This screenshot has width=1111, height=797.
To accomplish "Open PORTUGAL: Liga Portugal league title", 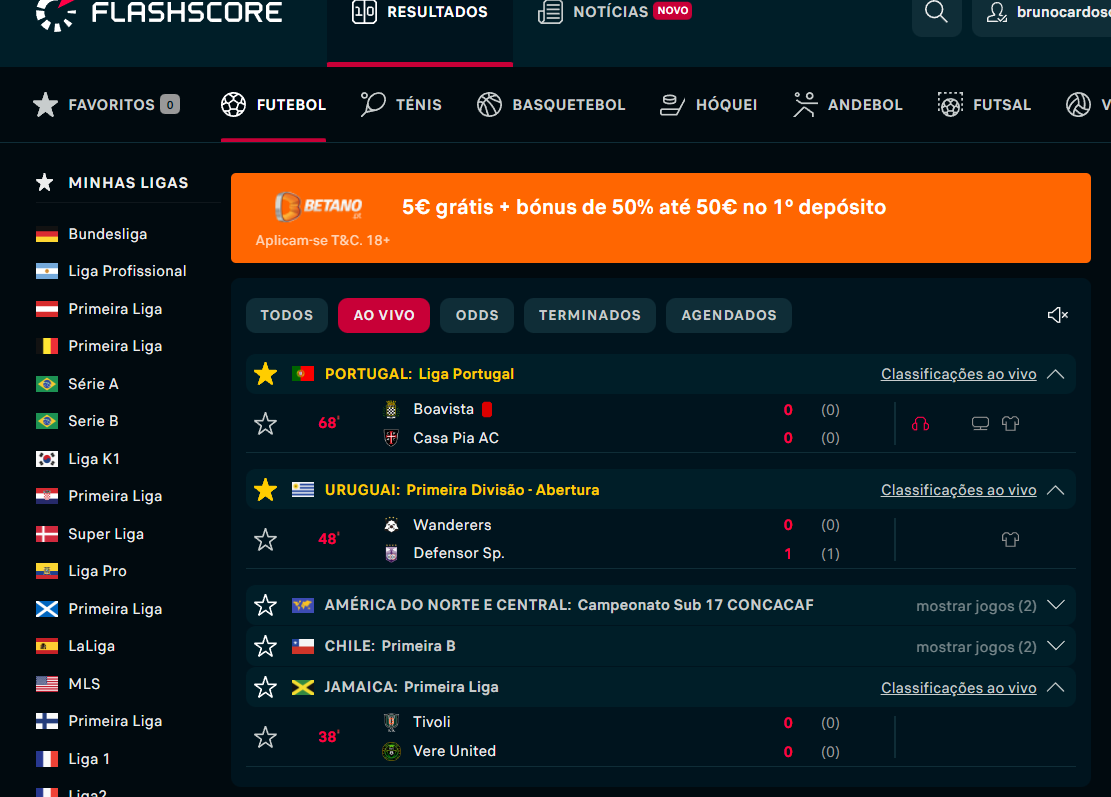I will point(419,374).
